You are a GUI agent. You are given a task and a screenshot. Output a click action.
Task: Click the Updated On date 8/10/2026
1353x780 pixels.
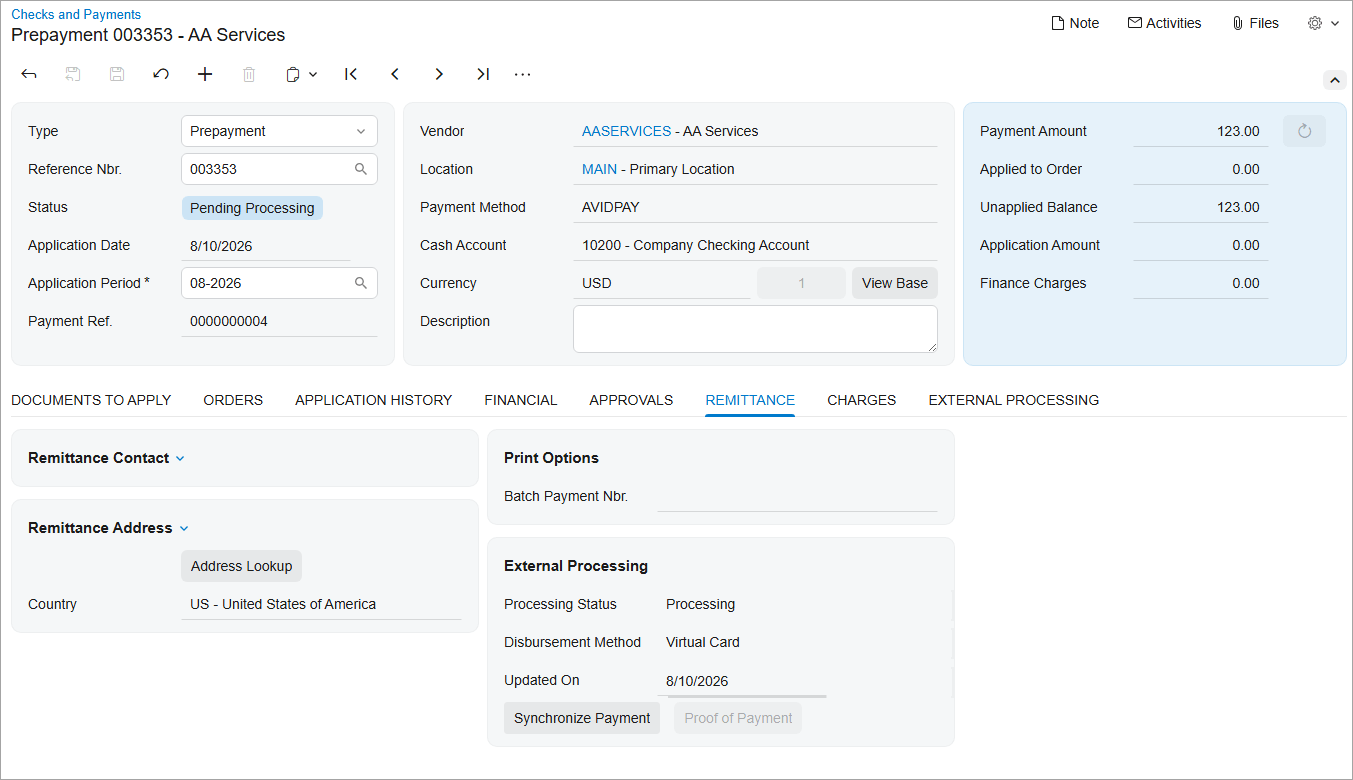coord(697,681)
